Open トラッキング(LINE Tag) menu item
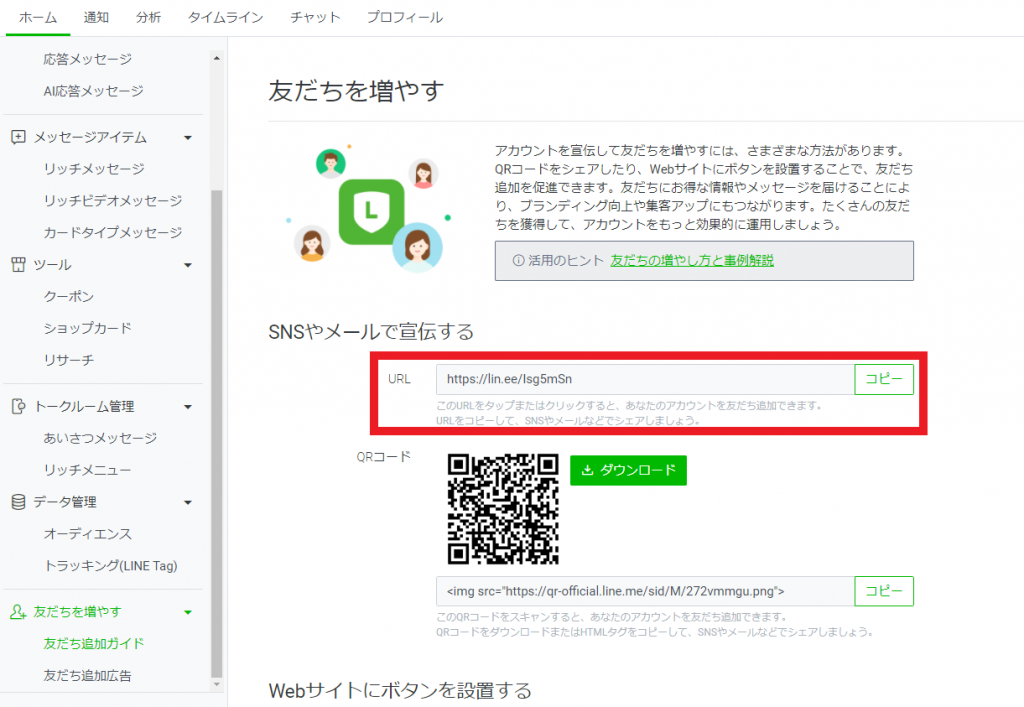The height and width of the screenshot is (707, 1024). click(x=110, y=566)
